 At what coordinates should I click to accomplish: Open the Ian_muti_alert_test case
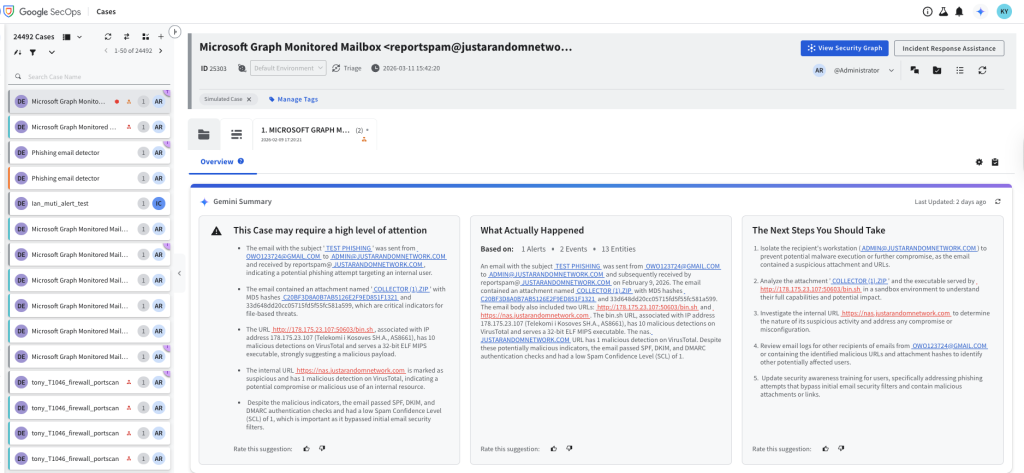(89, 203)
